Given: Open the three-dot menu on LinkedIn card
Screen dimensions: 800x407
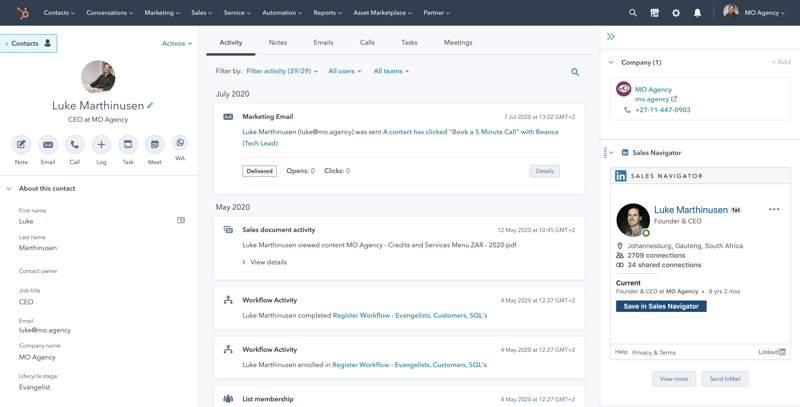Looking at the screenshot, I should coord(774,209).
